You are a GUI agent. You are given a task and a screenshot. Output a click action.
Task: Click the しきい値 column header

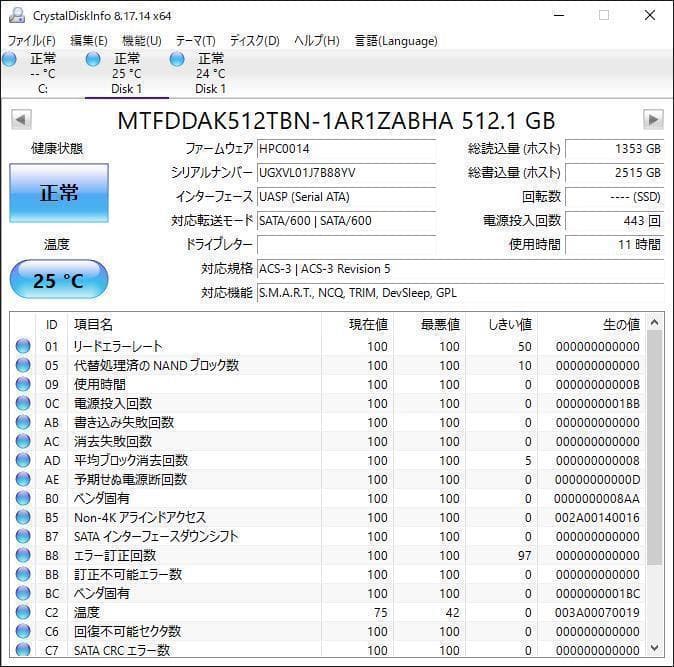502,324
